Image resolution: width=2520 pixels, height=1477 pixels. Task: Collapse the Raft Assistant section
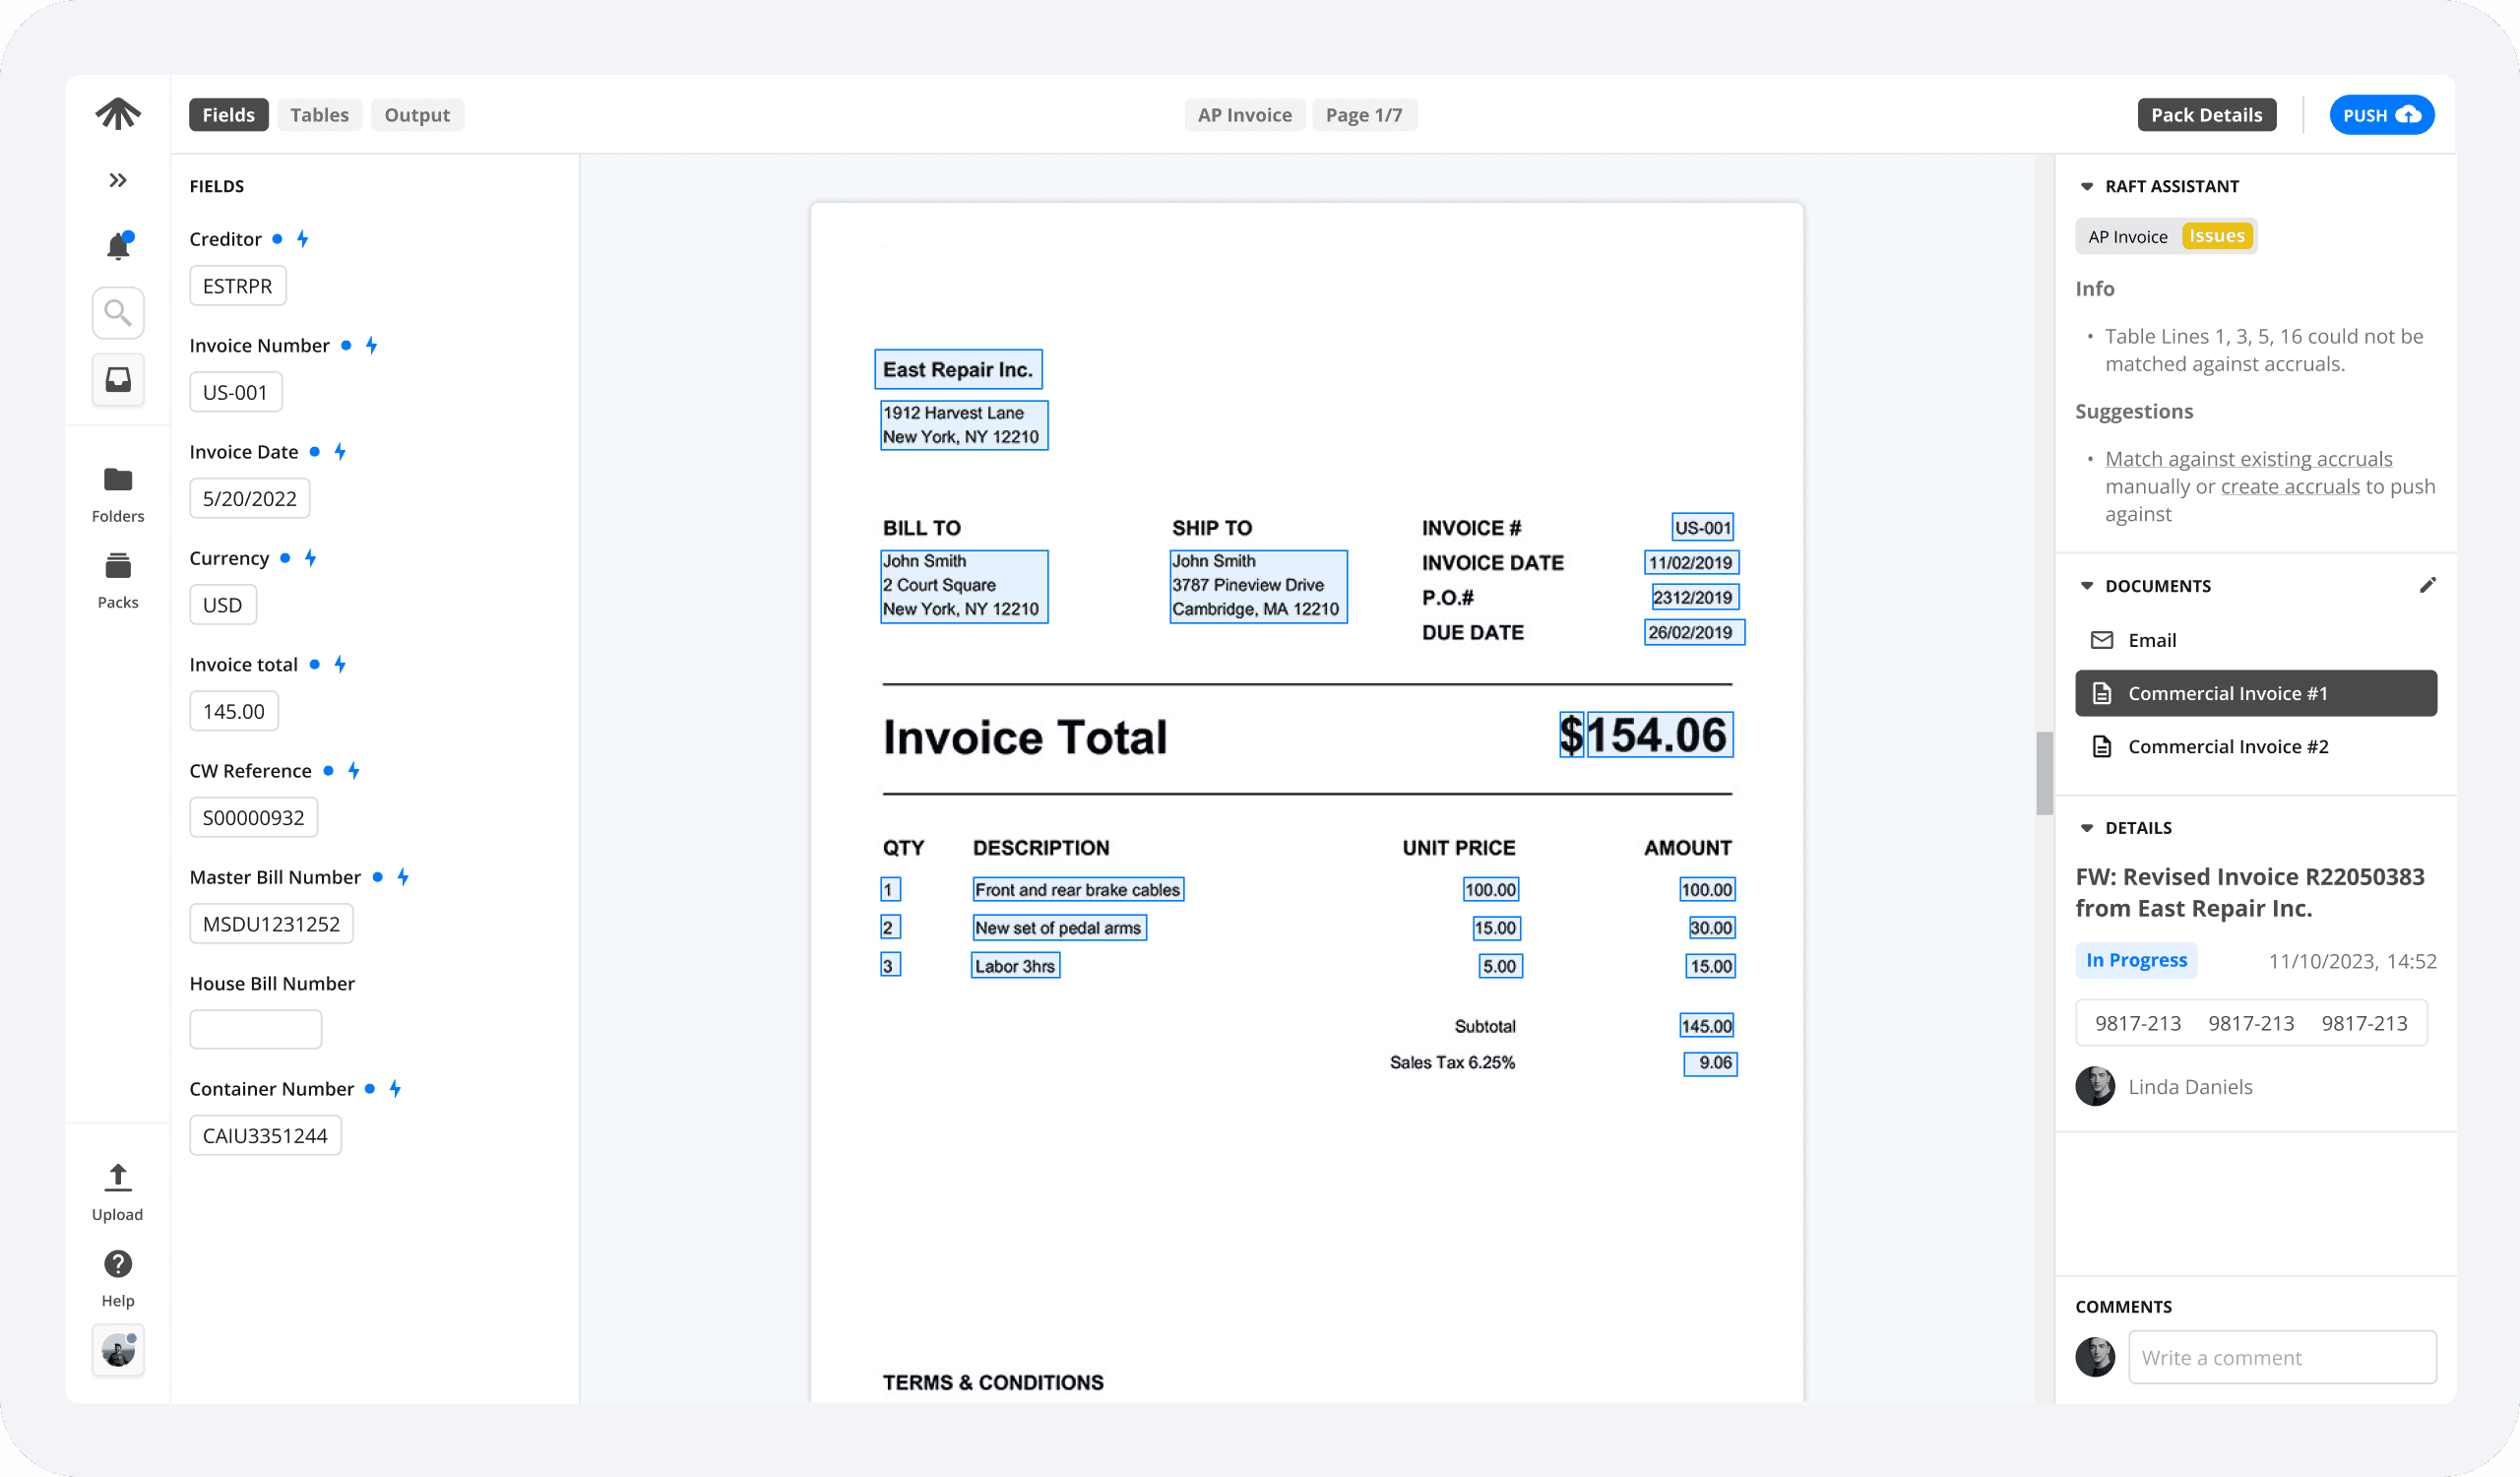[x=2087, y=186]
